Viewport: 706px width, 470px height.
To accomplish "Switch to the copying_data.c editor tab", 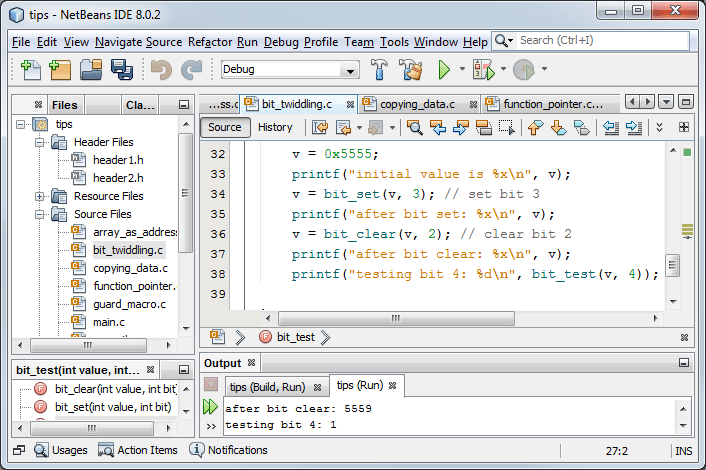I will (417, 104).
